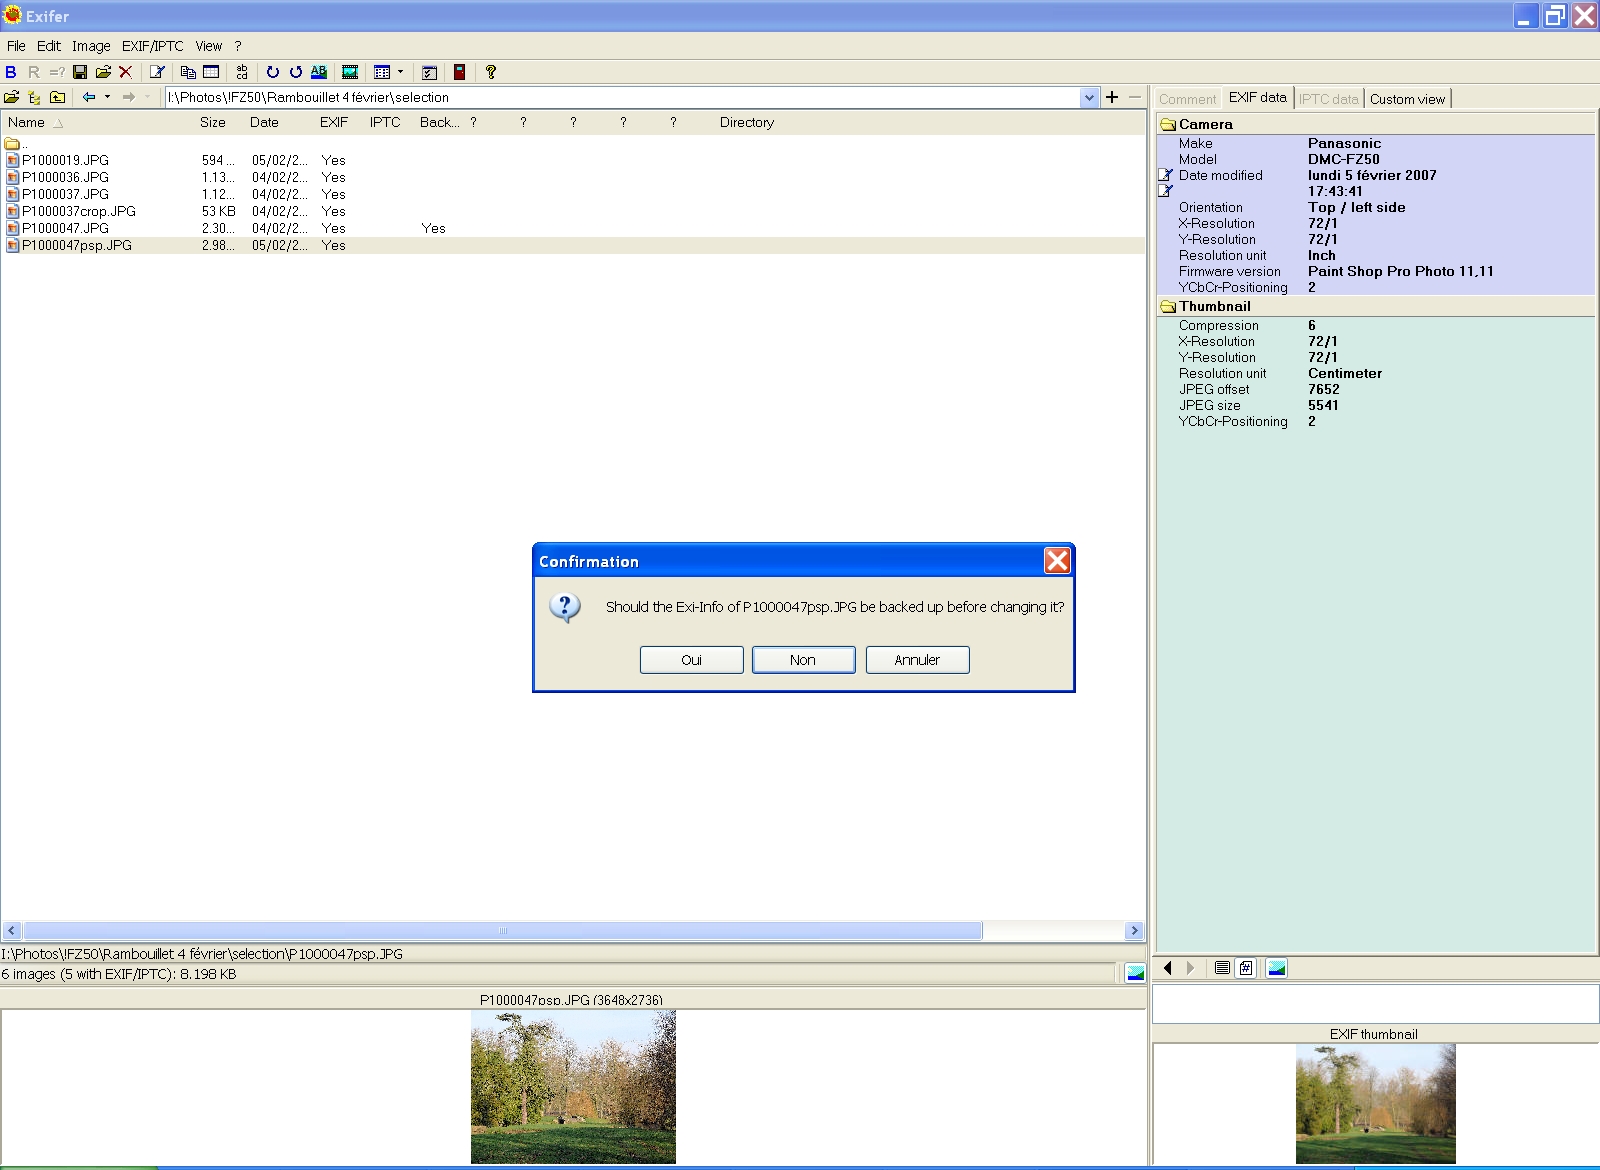Click the floppy disk save icon

(80, 72)
